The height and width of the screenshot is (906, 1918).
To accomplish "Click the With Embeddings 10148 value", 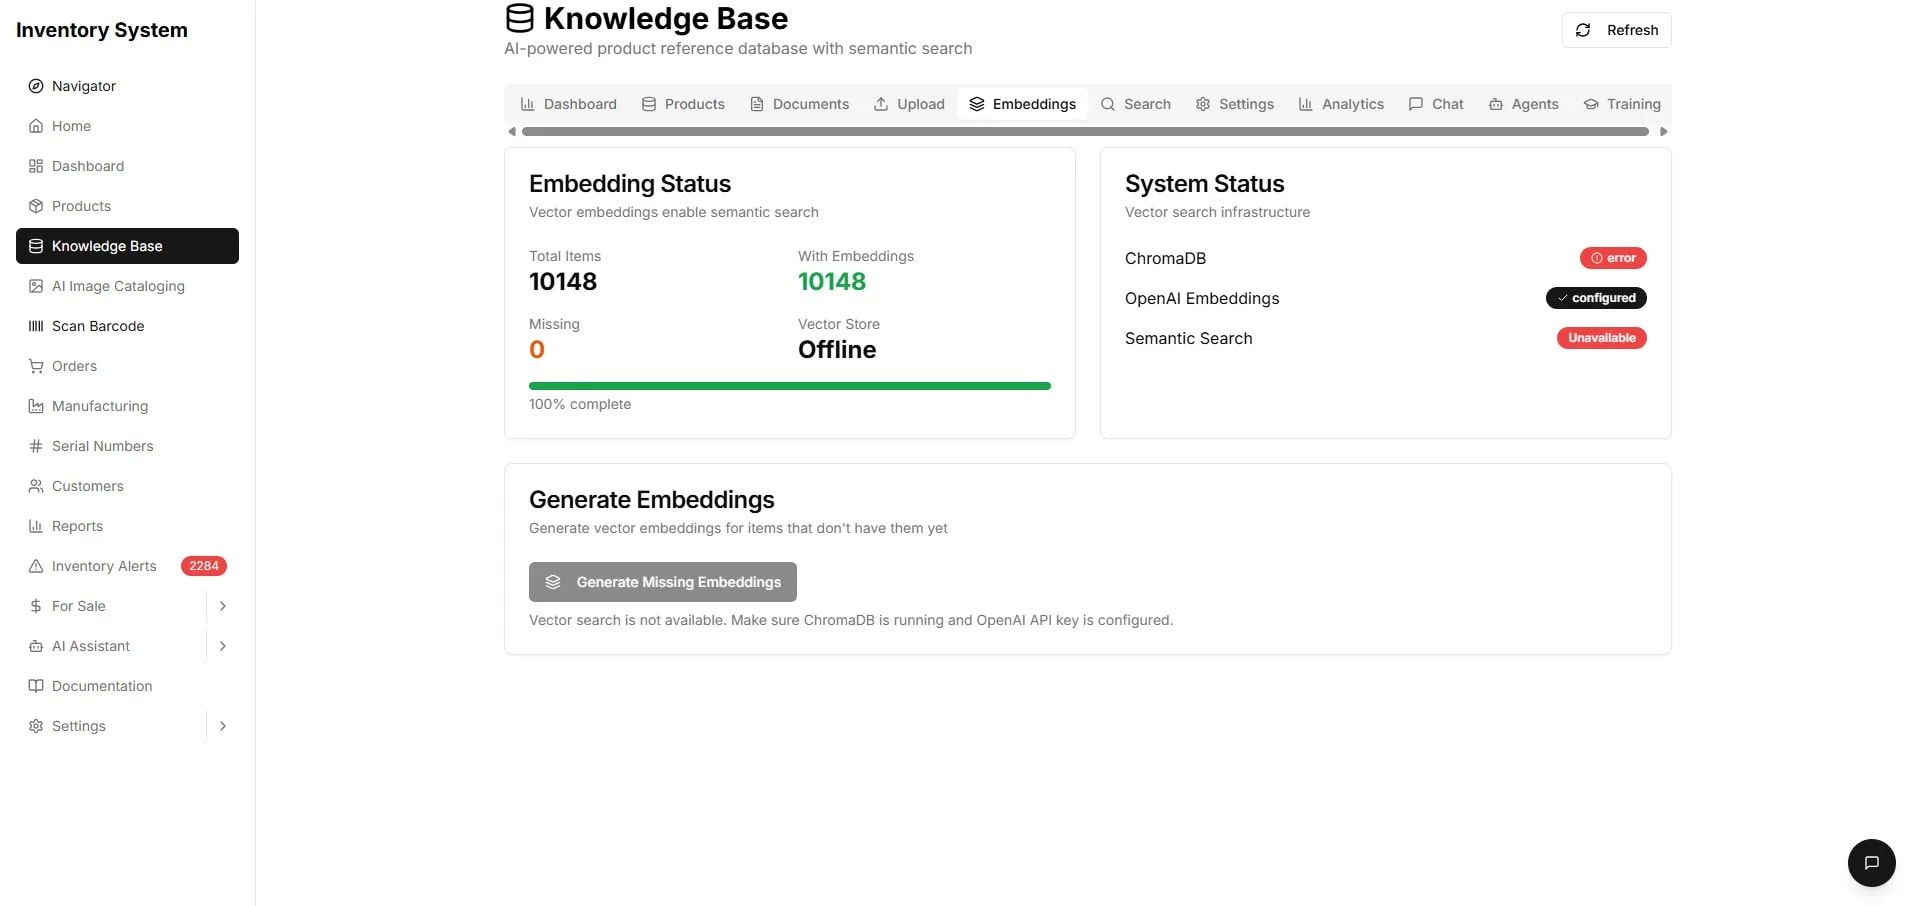I will click(832, 282).
